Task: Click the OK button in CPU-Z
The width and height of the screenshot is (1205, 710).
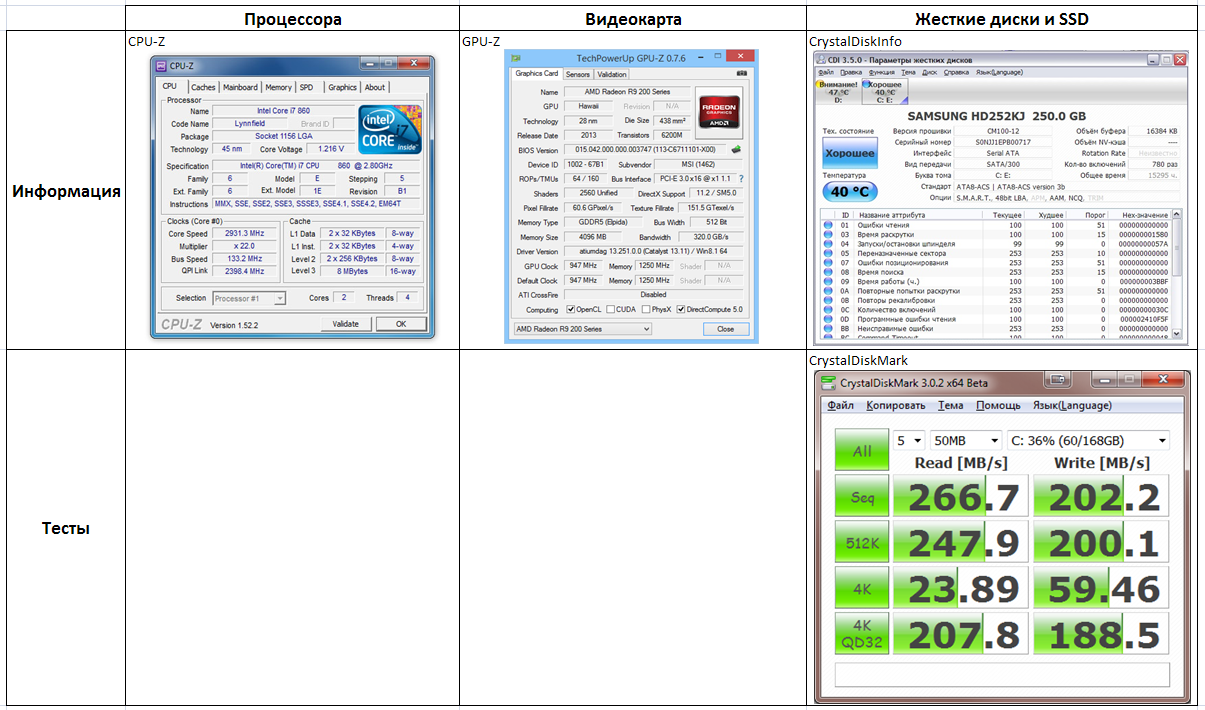Action: (x=400, y=324)
